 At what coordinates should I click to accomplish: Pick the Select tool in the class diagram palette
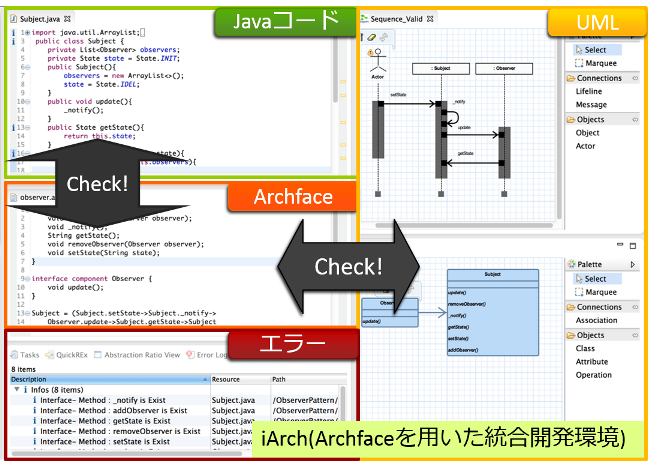pos(595,279)
